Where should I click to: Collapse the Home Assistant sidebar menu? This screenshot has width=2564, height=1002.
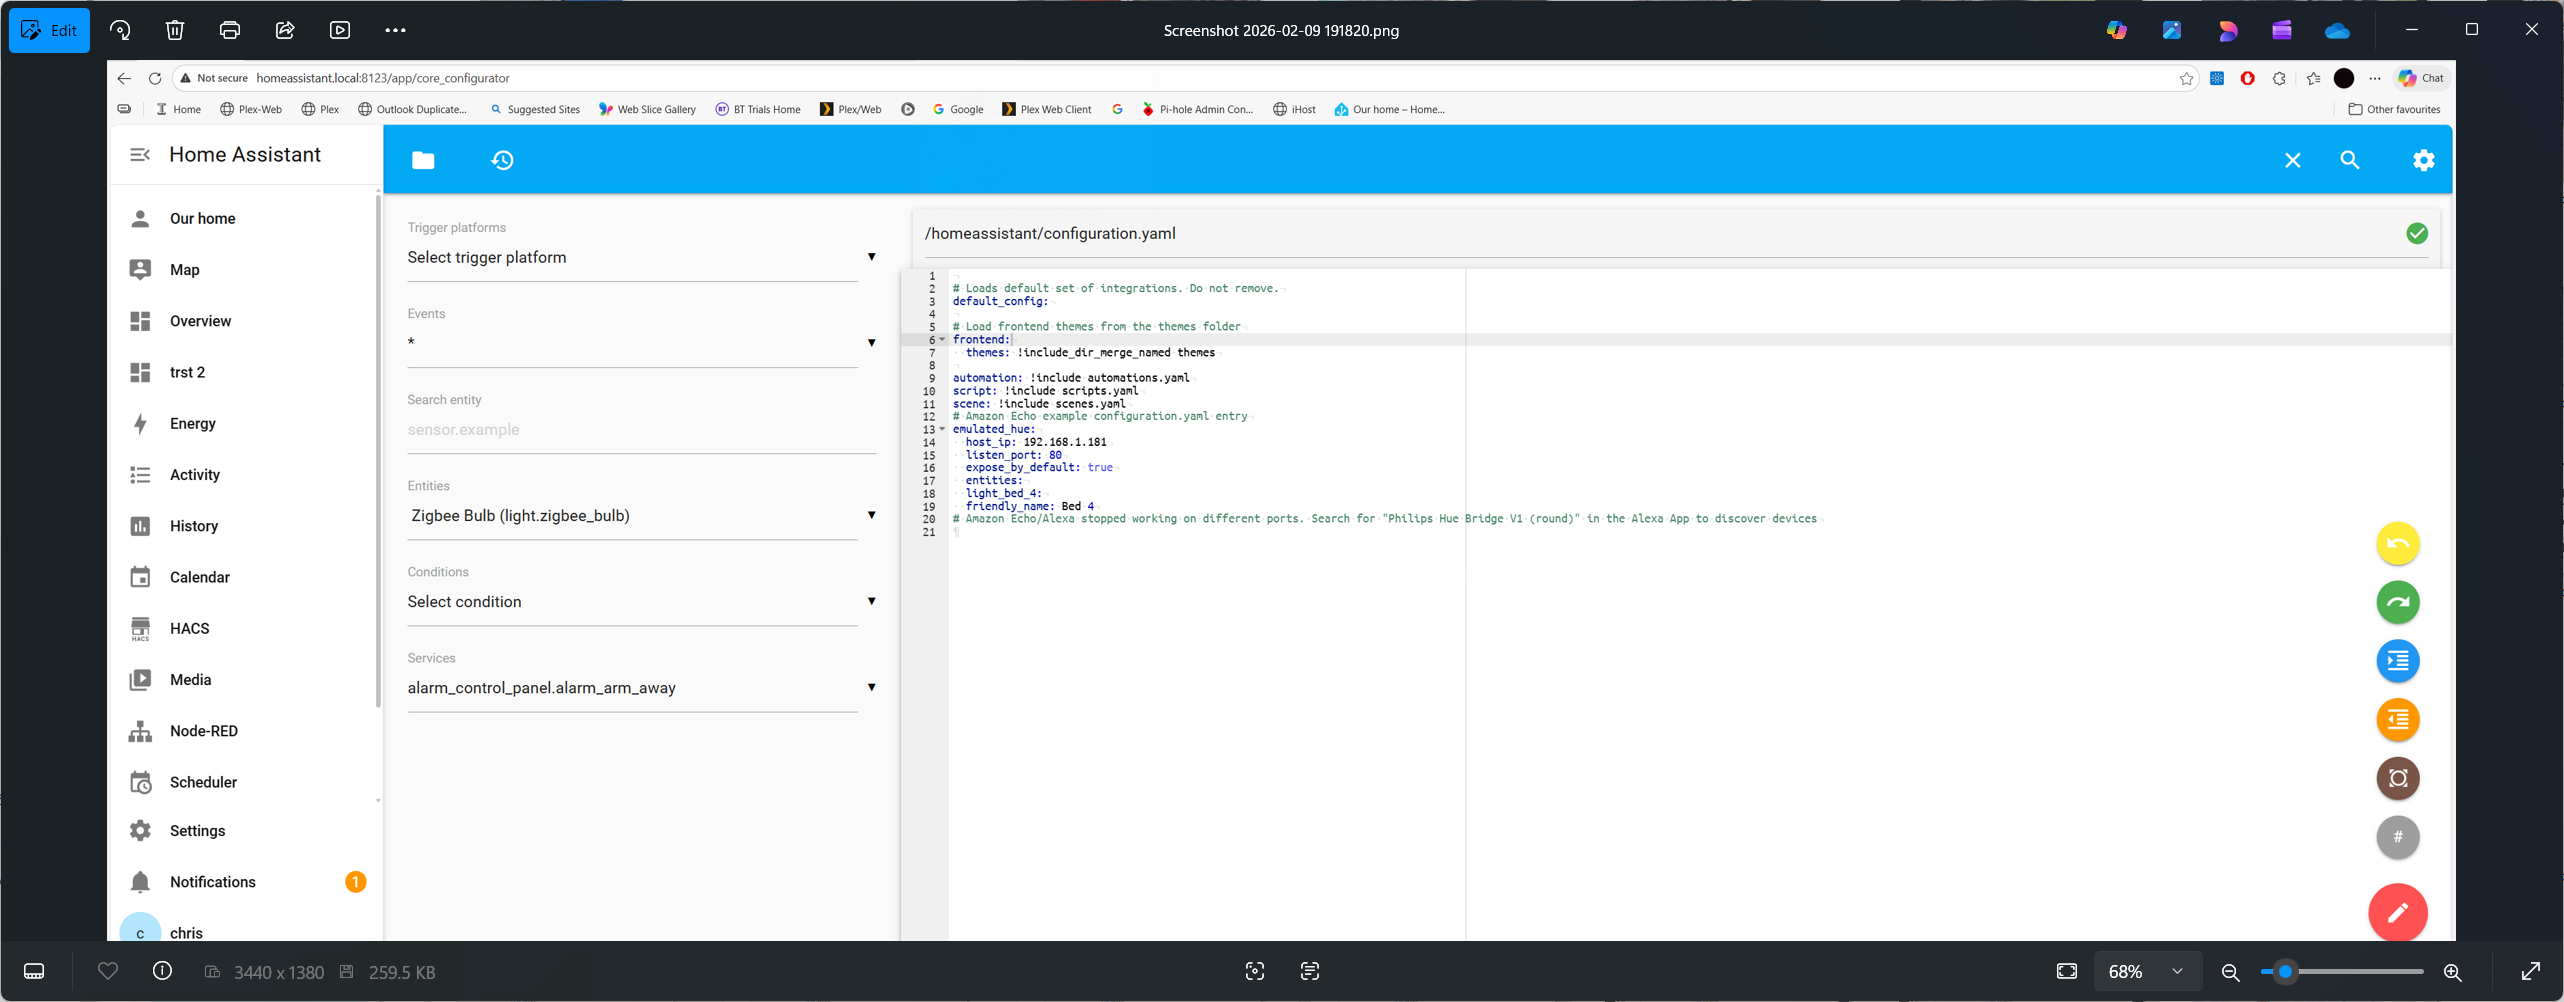140,155
